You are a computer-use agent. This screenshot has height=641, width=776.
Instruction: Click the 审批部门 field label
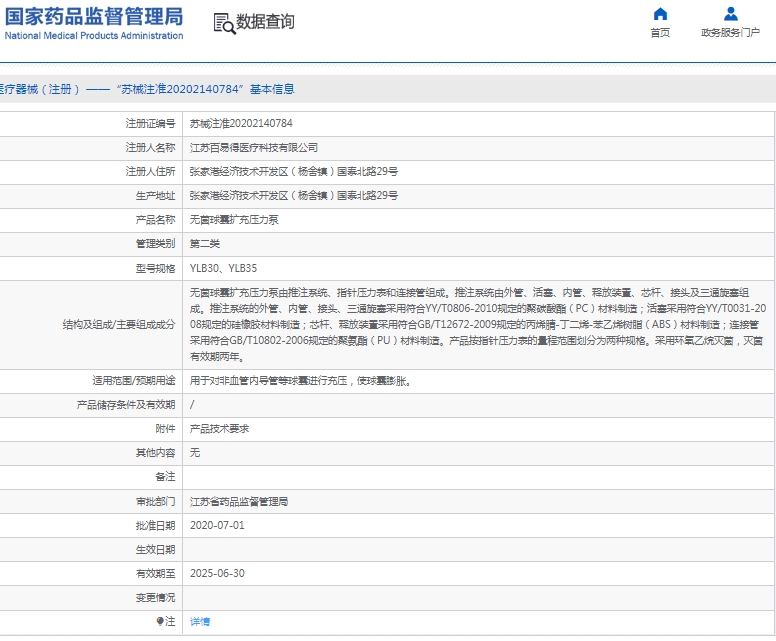[155, 501]
